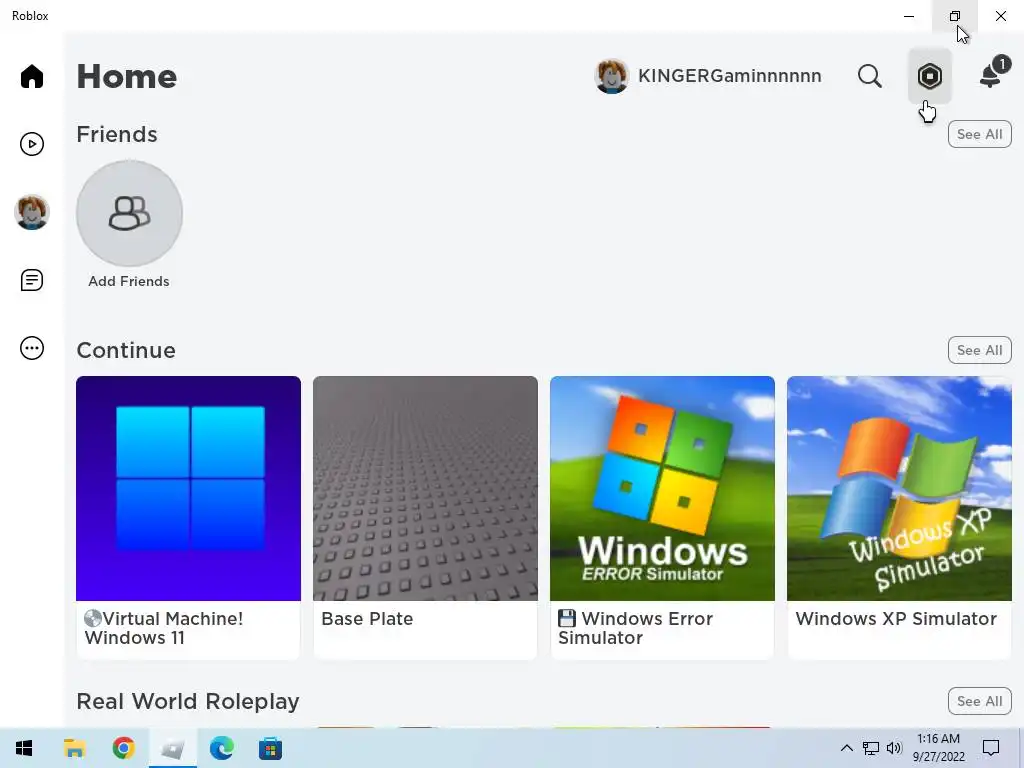Open the Home icon in the sidebar

click(31, 76)
